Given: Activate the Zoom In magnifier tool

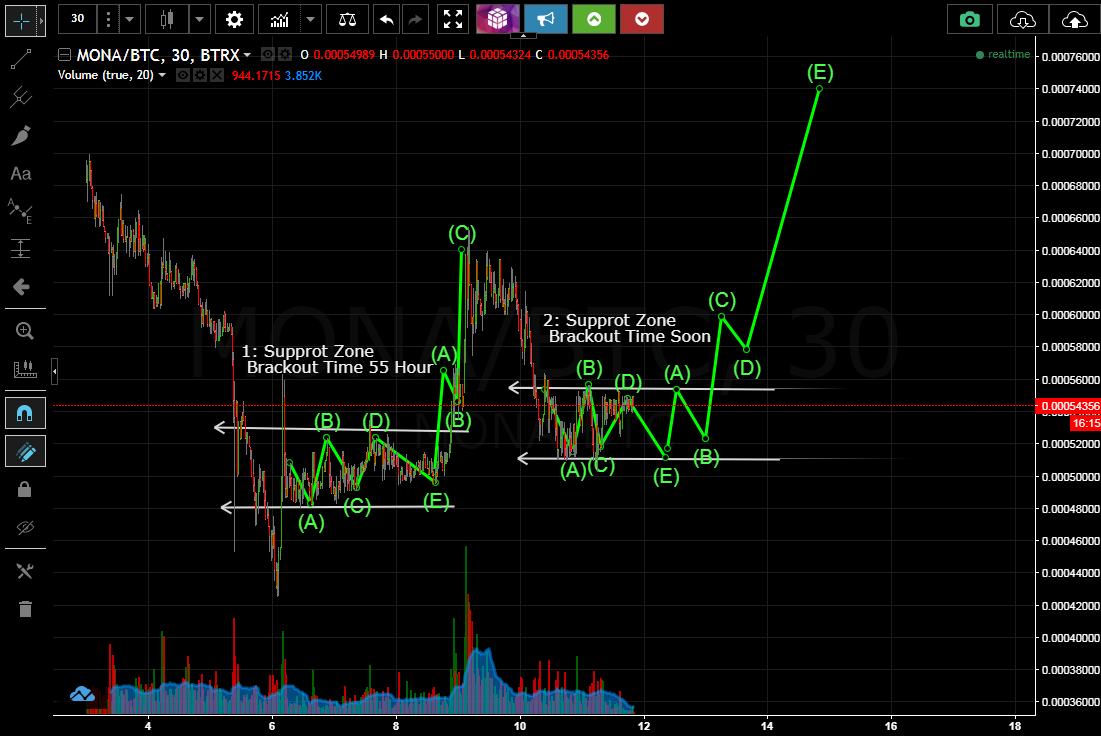Looking at the screenshot, I should (24, 331).
